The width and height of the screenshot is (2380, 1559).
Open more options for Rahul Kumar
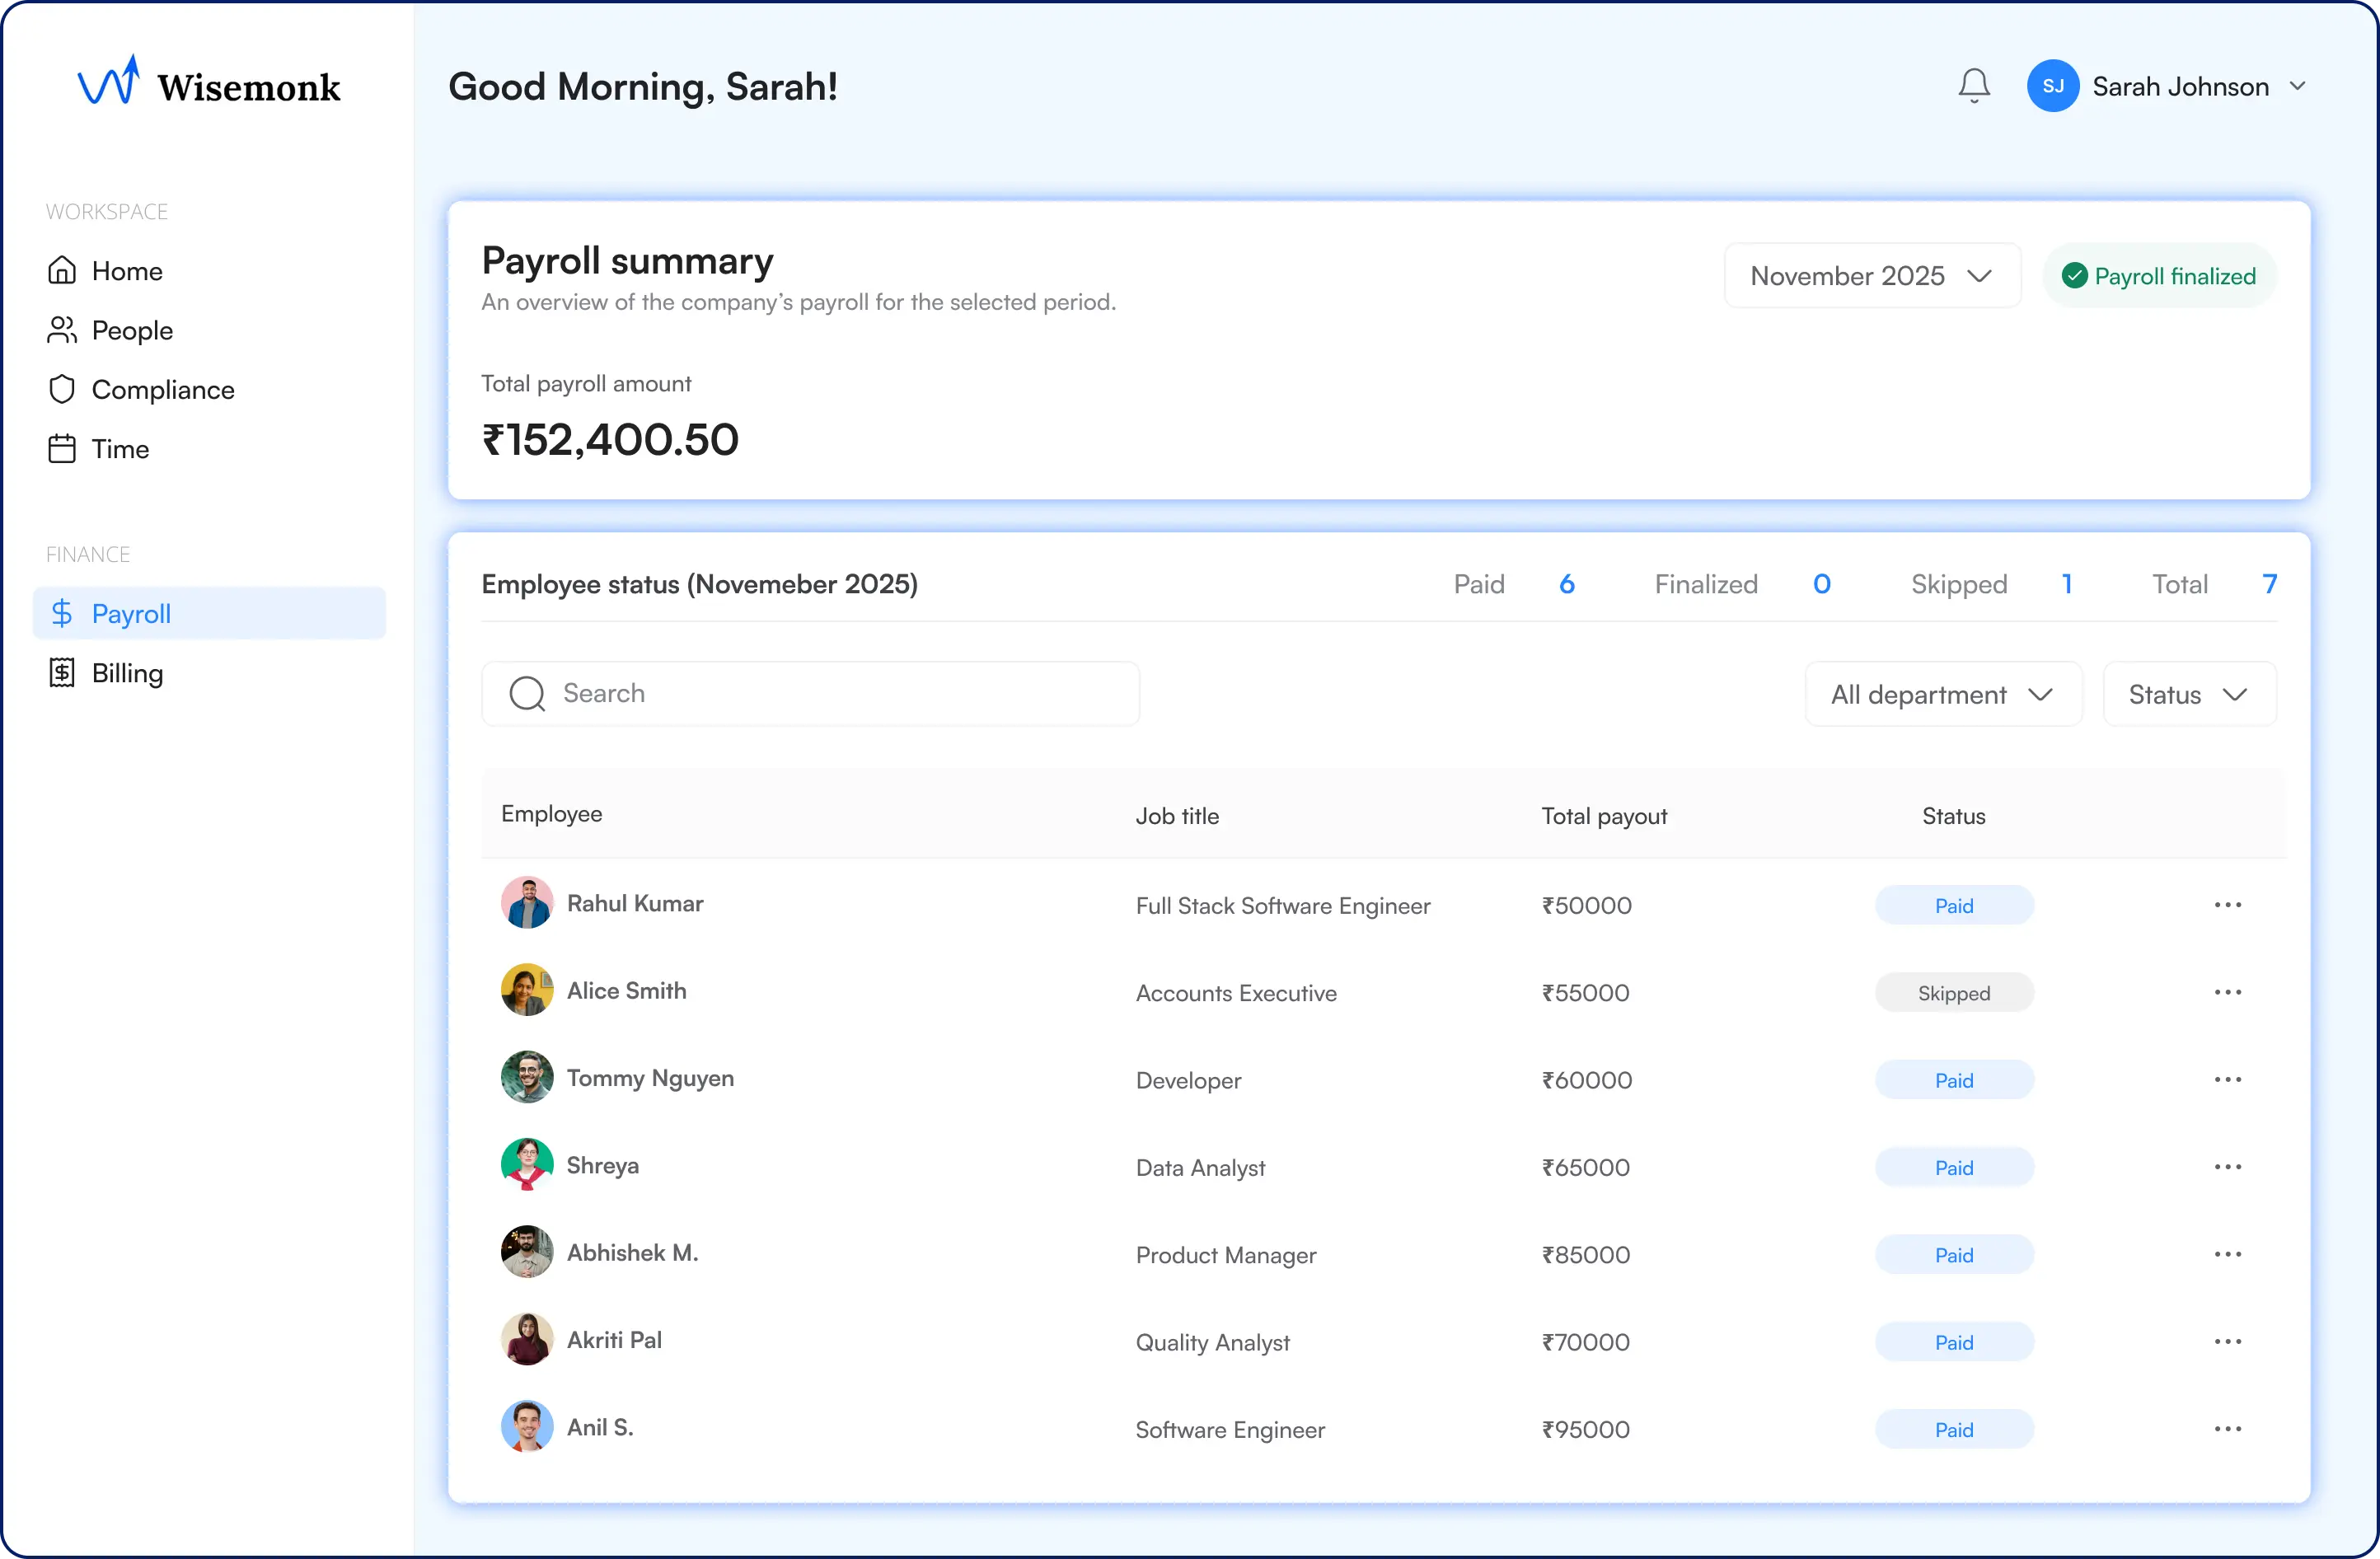(x=2227, y=905)
